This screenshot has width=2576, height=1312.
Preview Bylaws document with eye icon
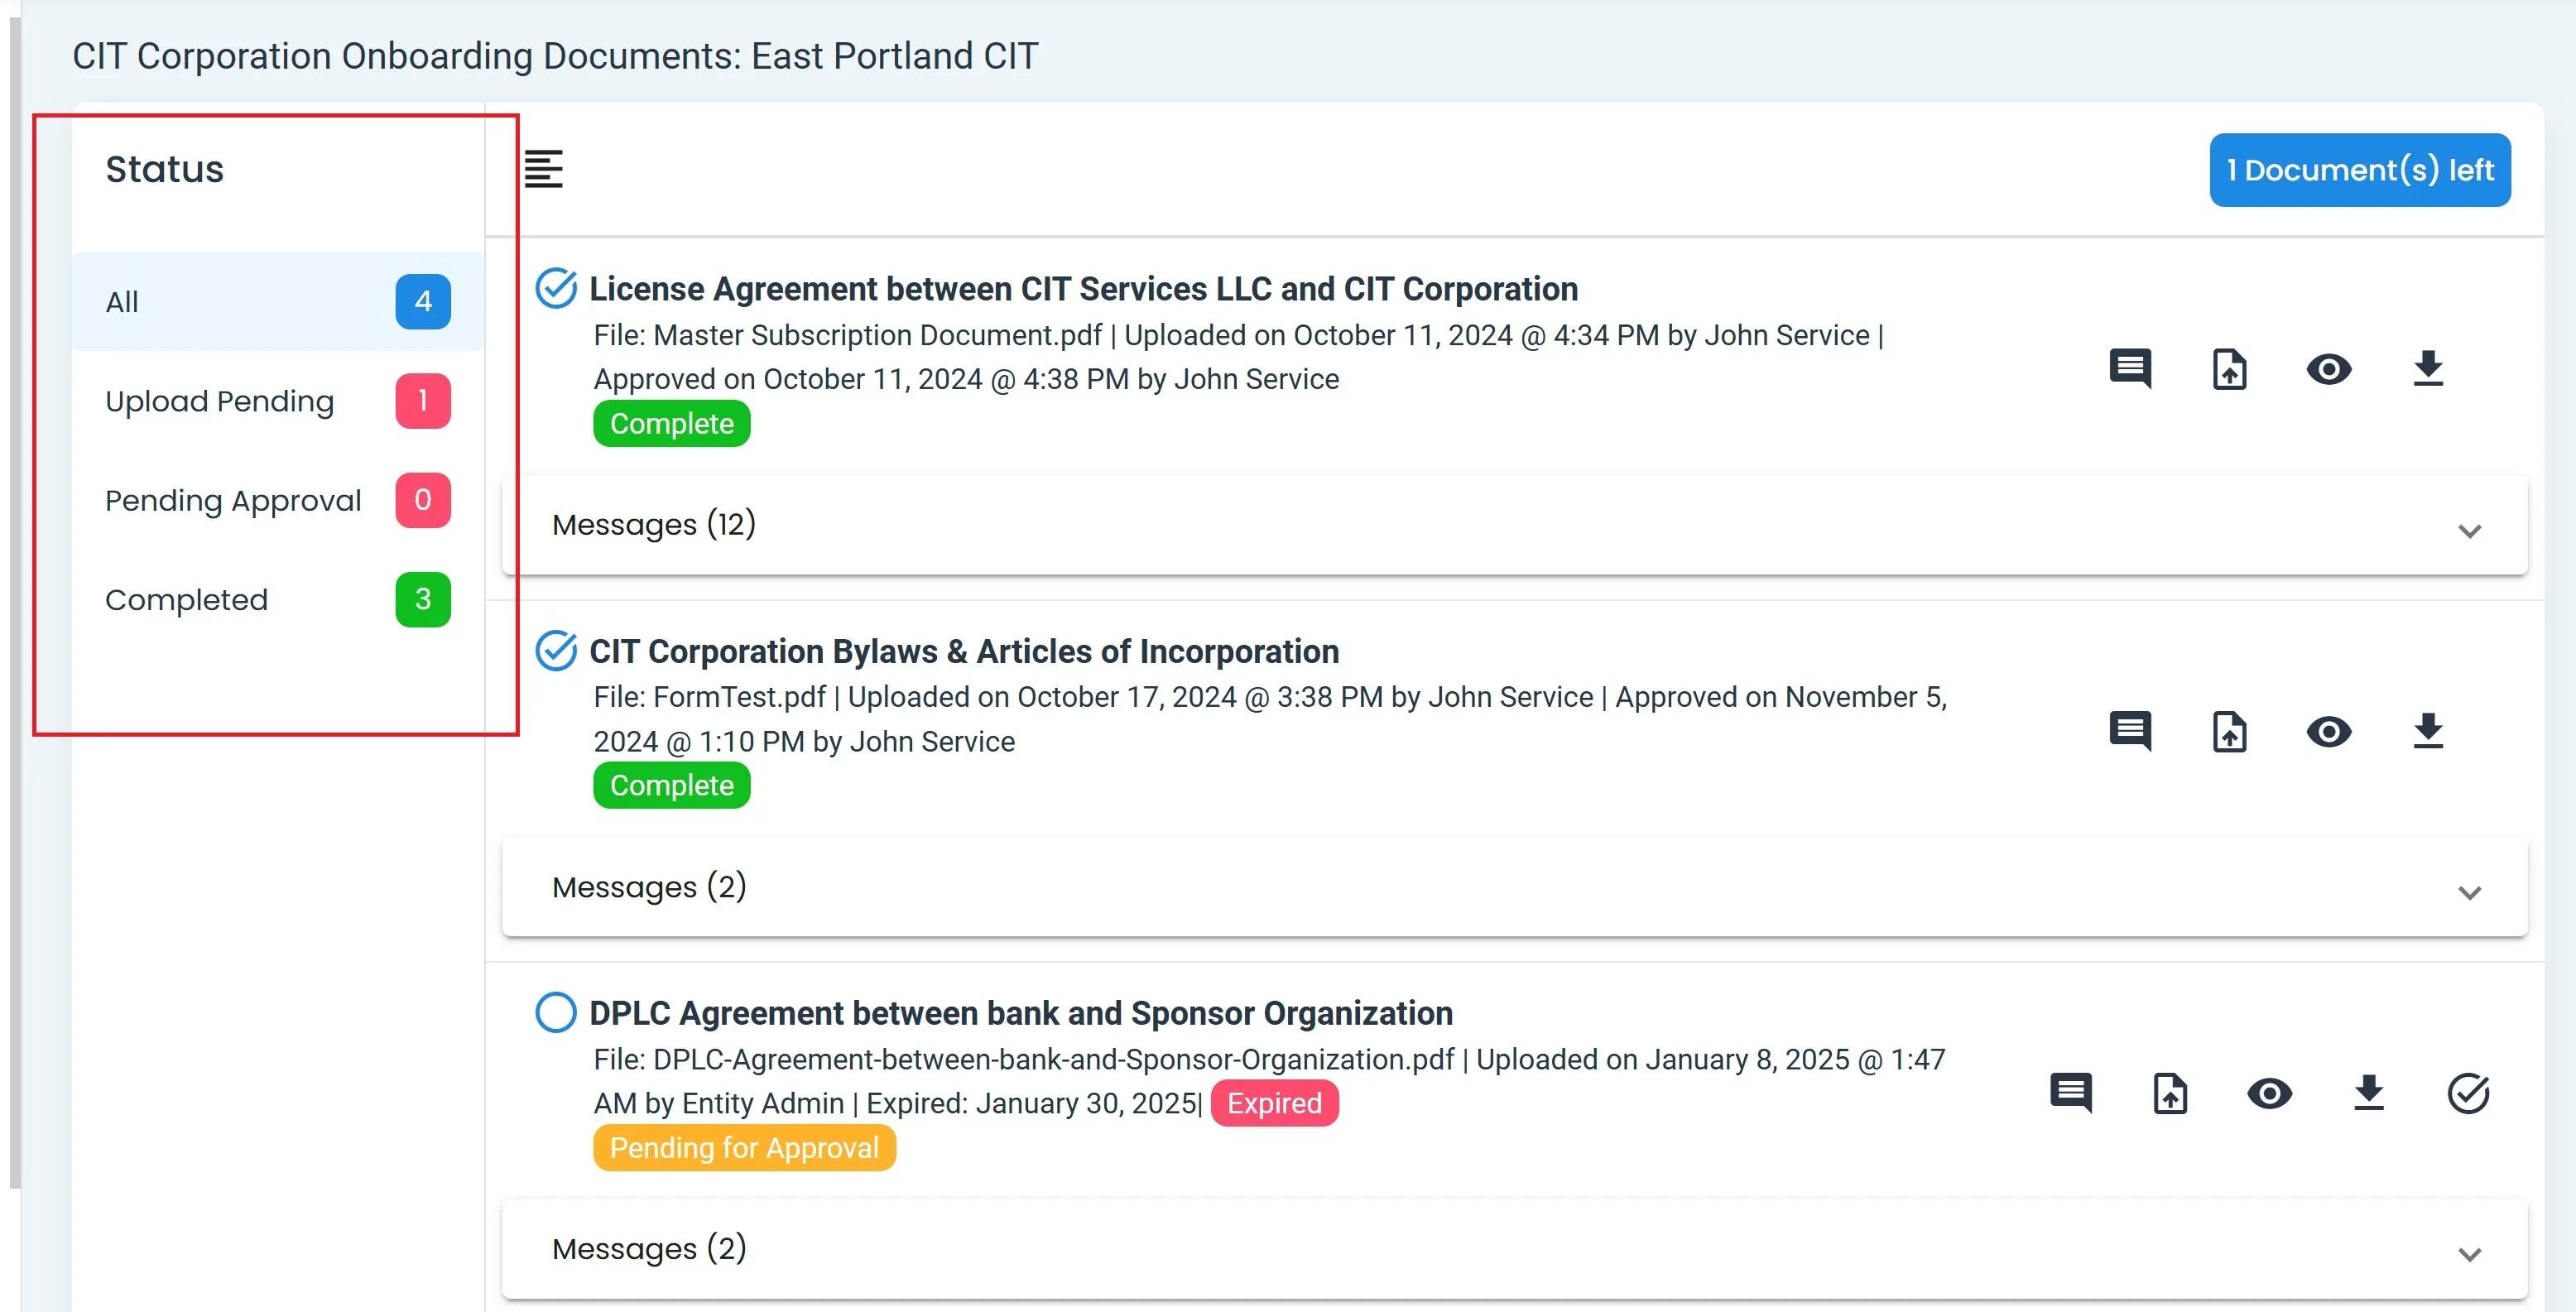pyautogui.click(x=2328, y=731)
